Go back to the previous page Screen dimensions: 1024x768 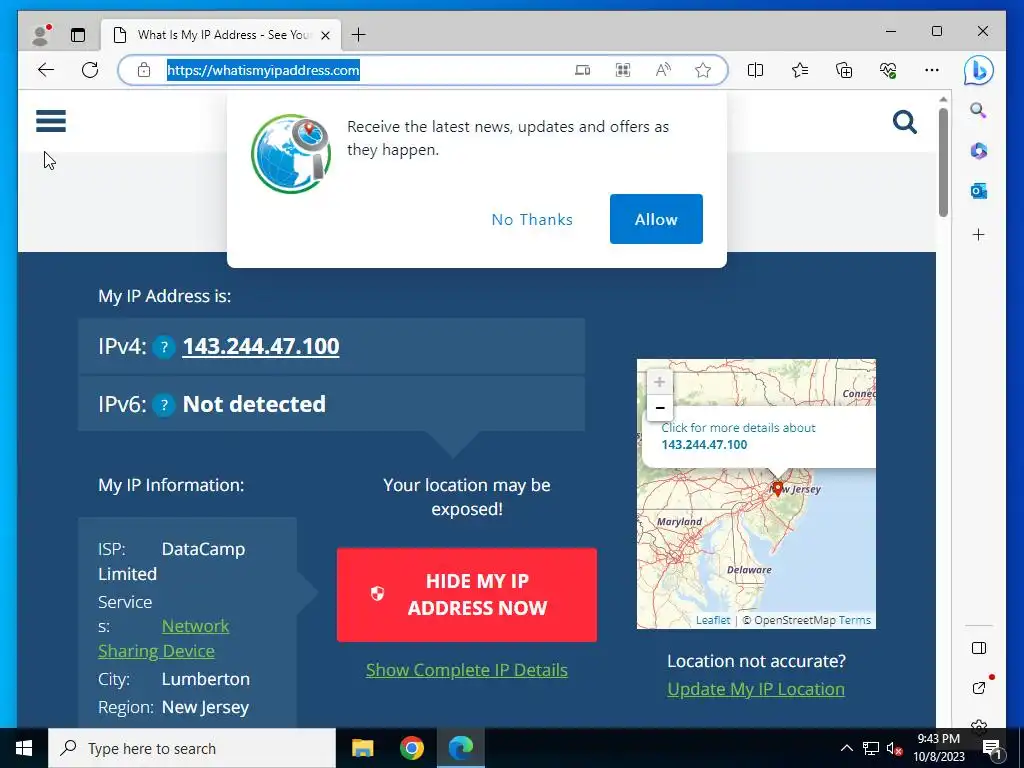46,70
